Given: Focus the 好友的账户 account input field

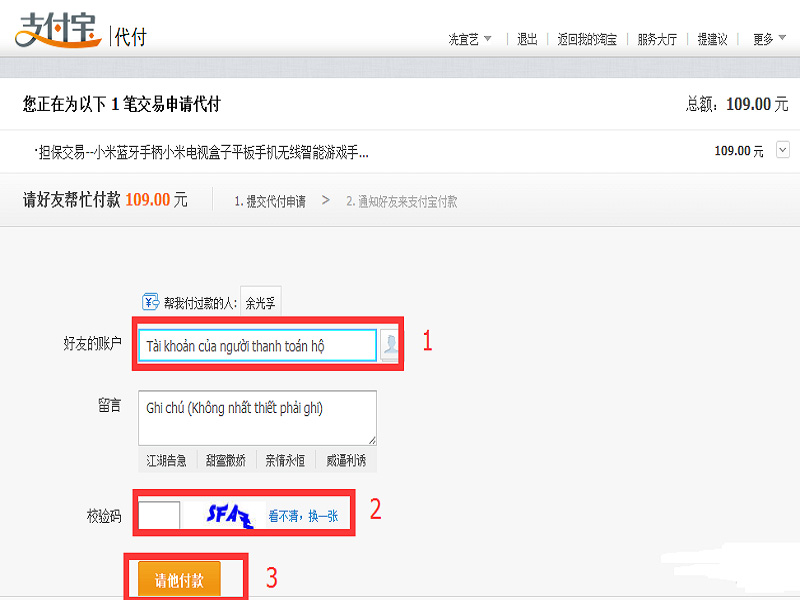Looking at the screenshot, I should 257,345.
